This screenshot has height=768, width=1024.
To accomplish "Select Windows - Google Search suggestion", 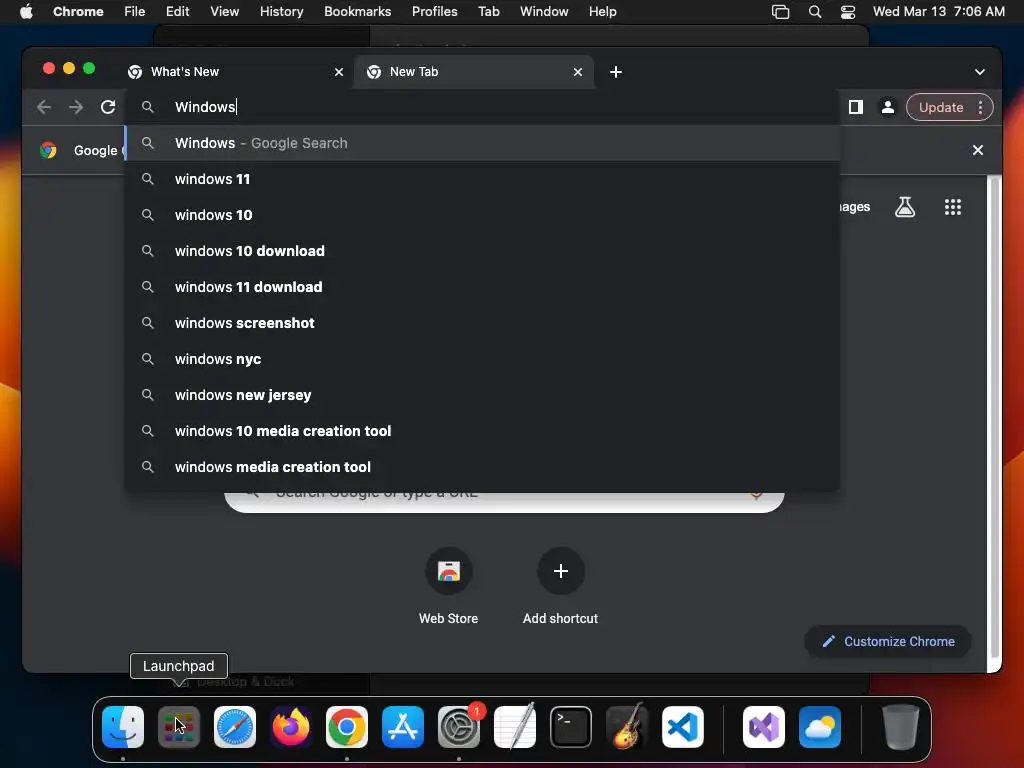I will [482, 143].
